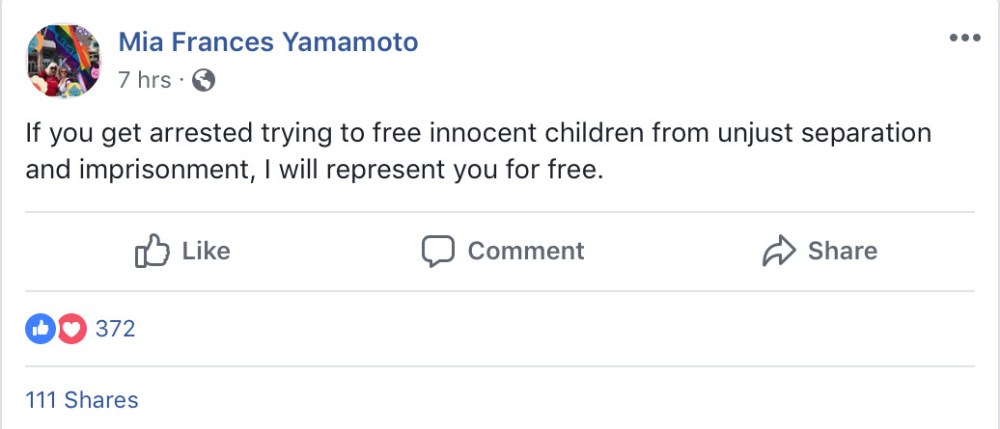The image size is (1000, 429).
Task: View the 372 reactions count
Action: coord(115,328)
